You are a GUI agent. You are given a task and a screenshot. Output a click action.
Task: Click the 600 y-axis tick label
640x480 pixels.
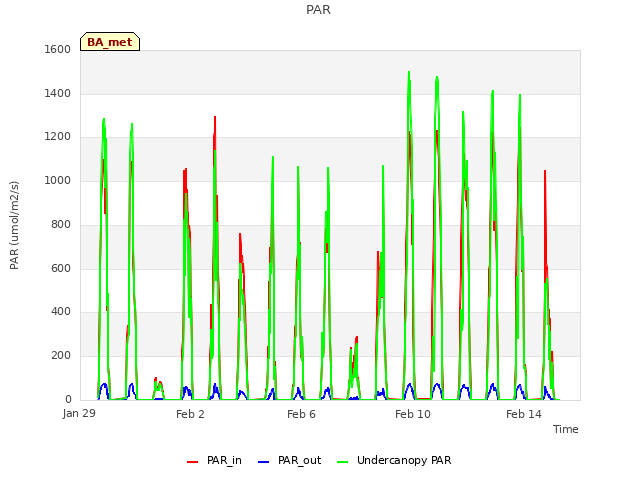[x=61, y=268]
